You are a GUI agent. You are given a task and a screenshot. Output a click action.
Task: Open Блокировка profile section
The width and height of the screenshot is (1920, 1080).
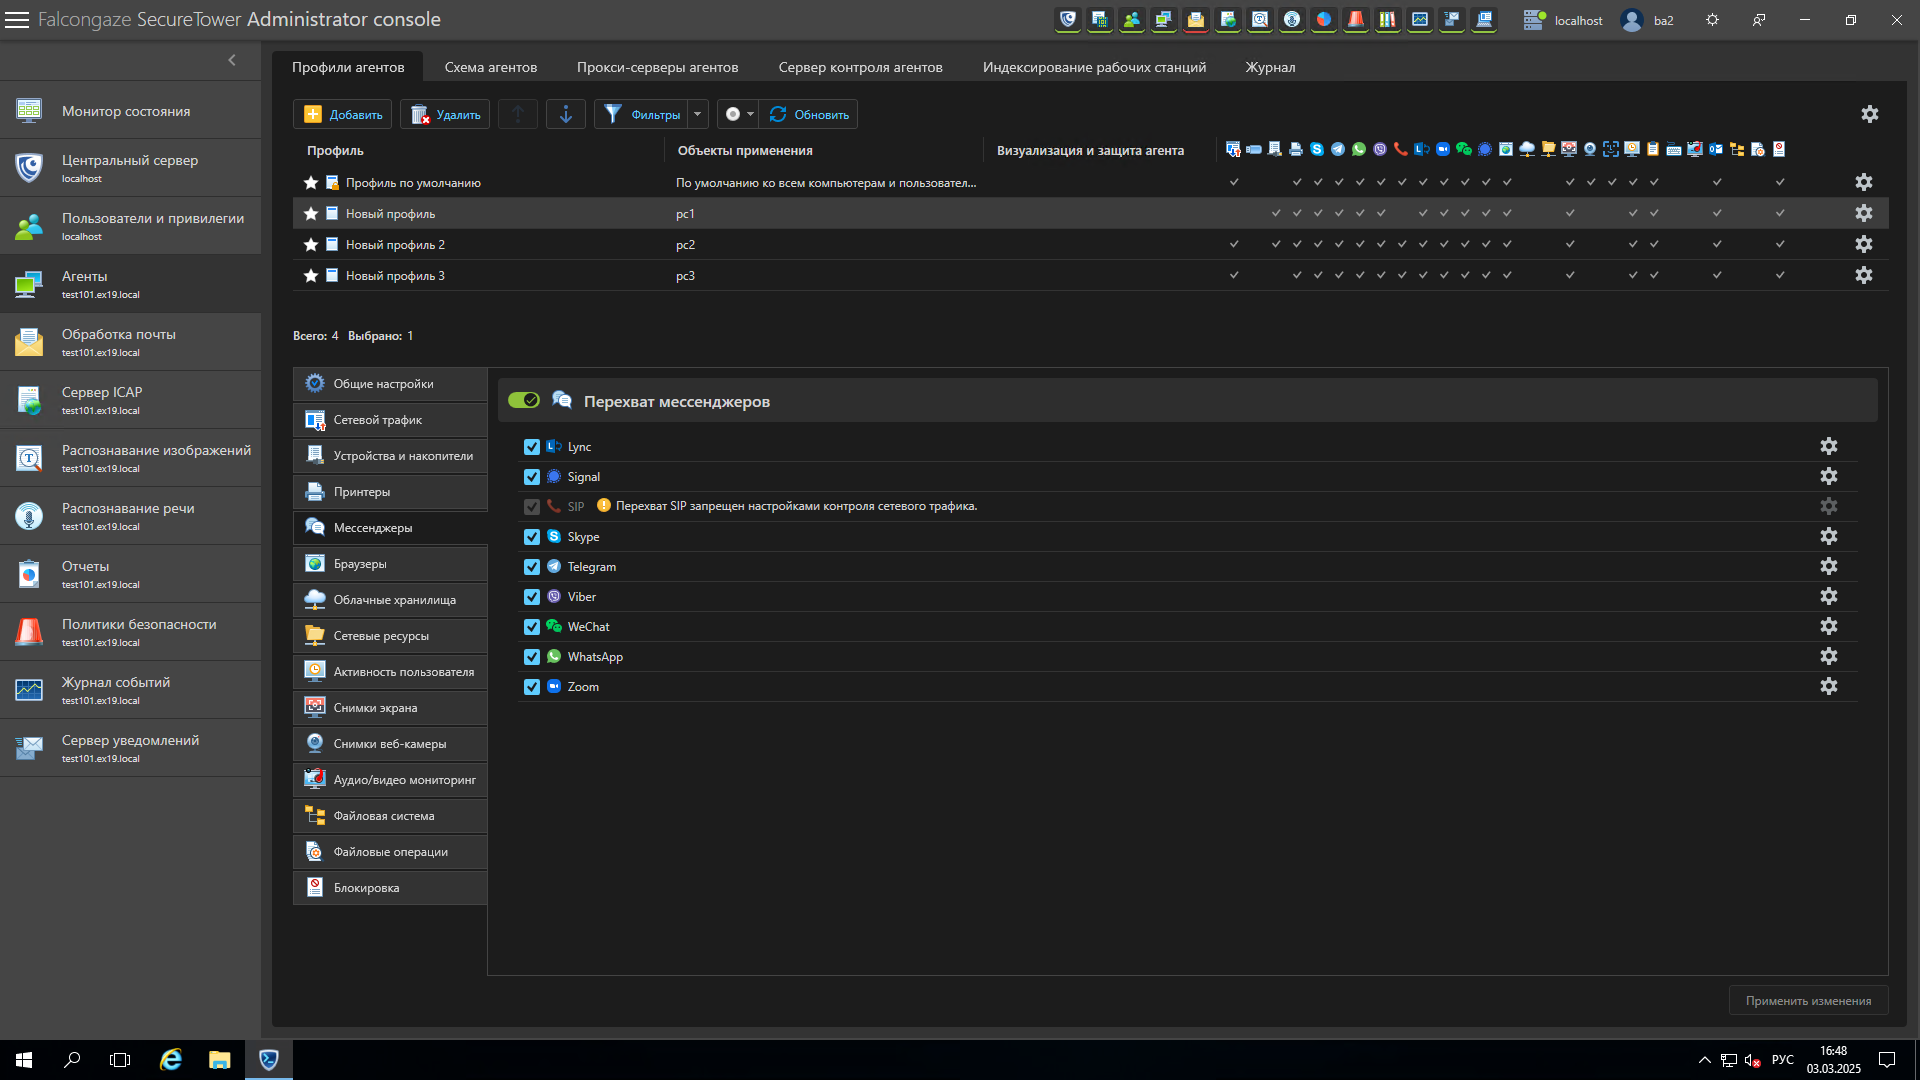(390, 888)
